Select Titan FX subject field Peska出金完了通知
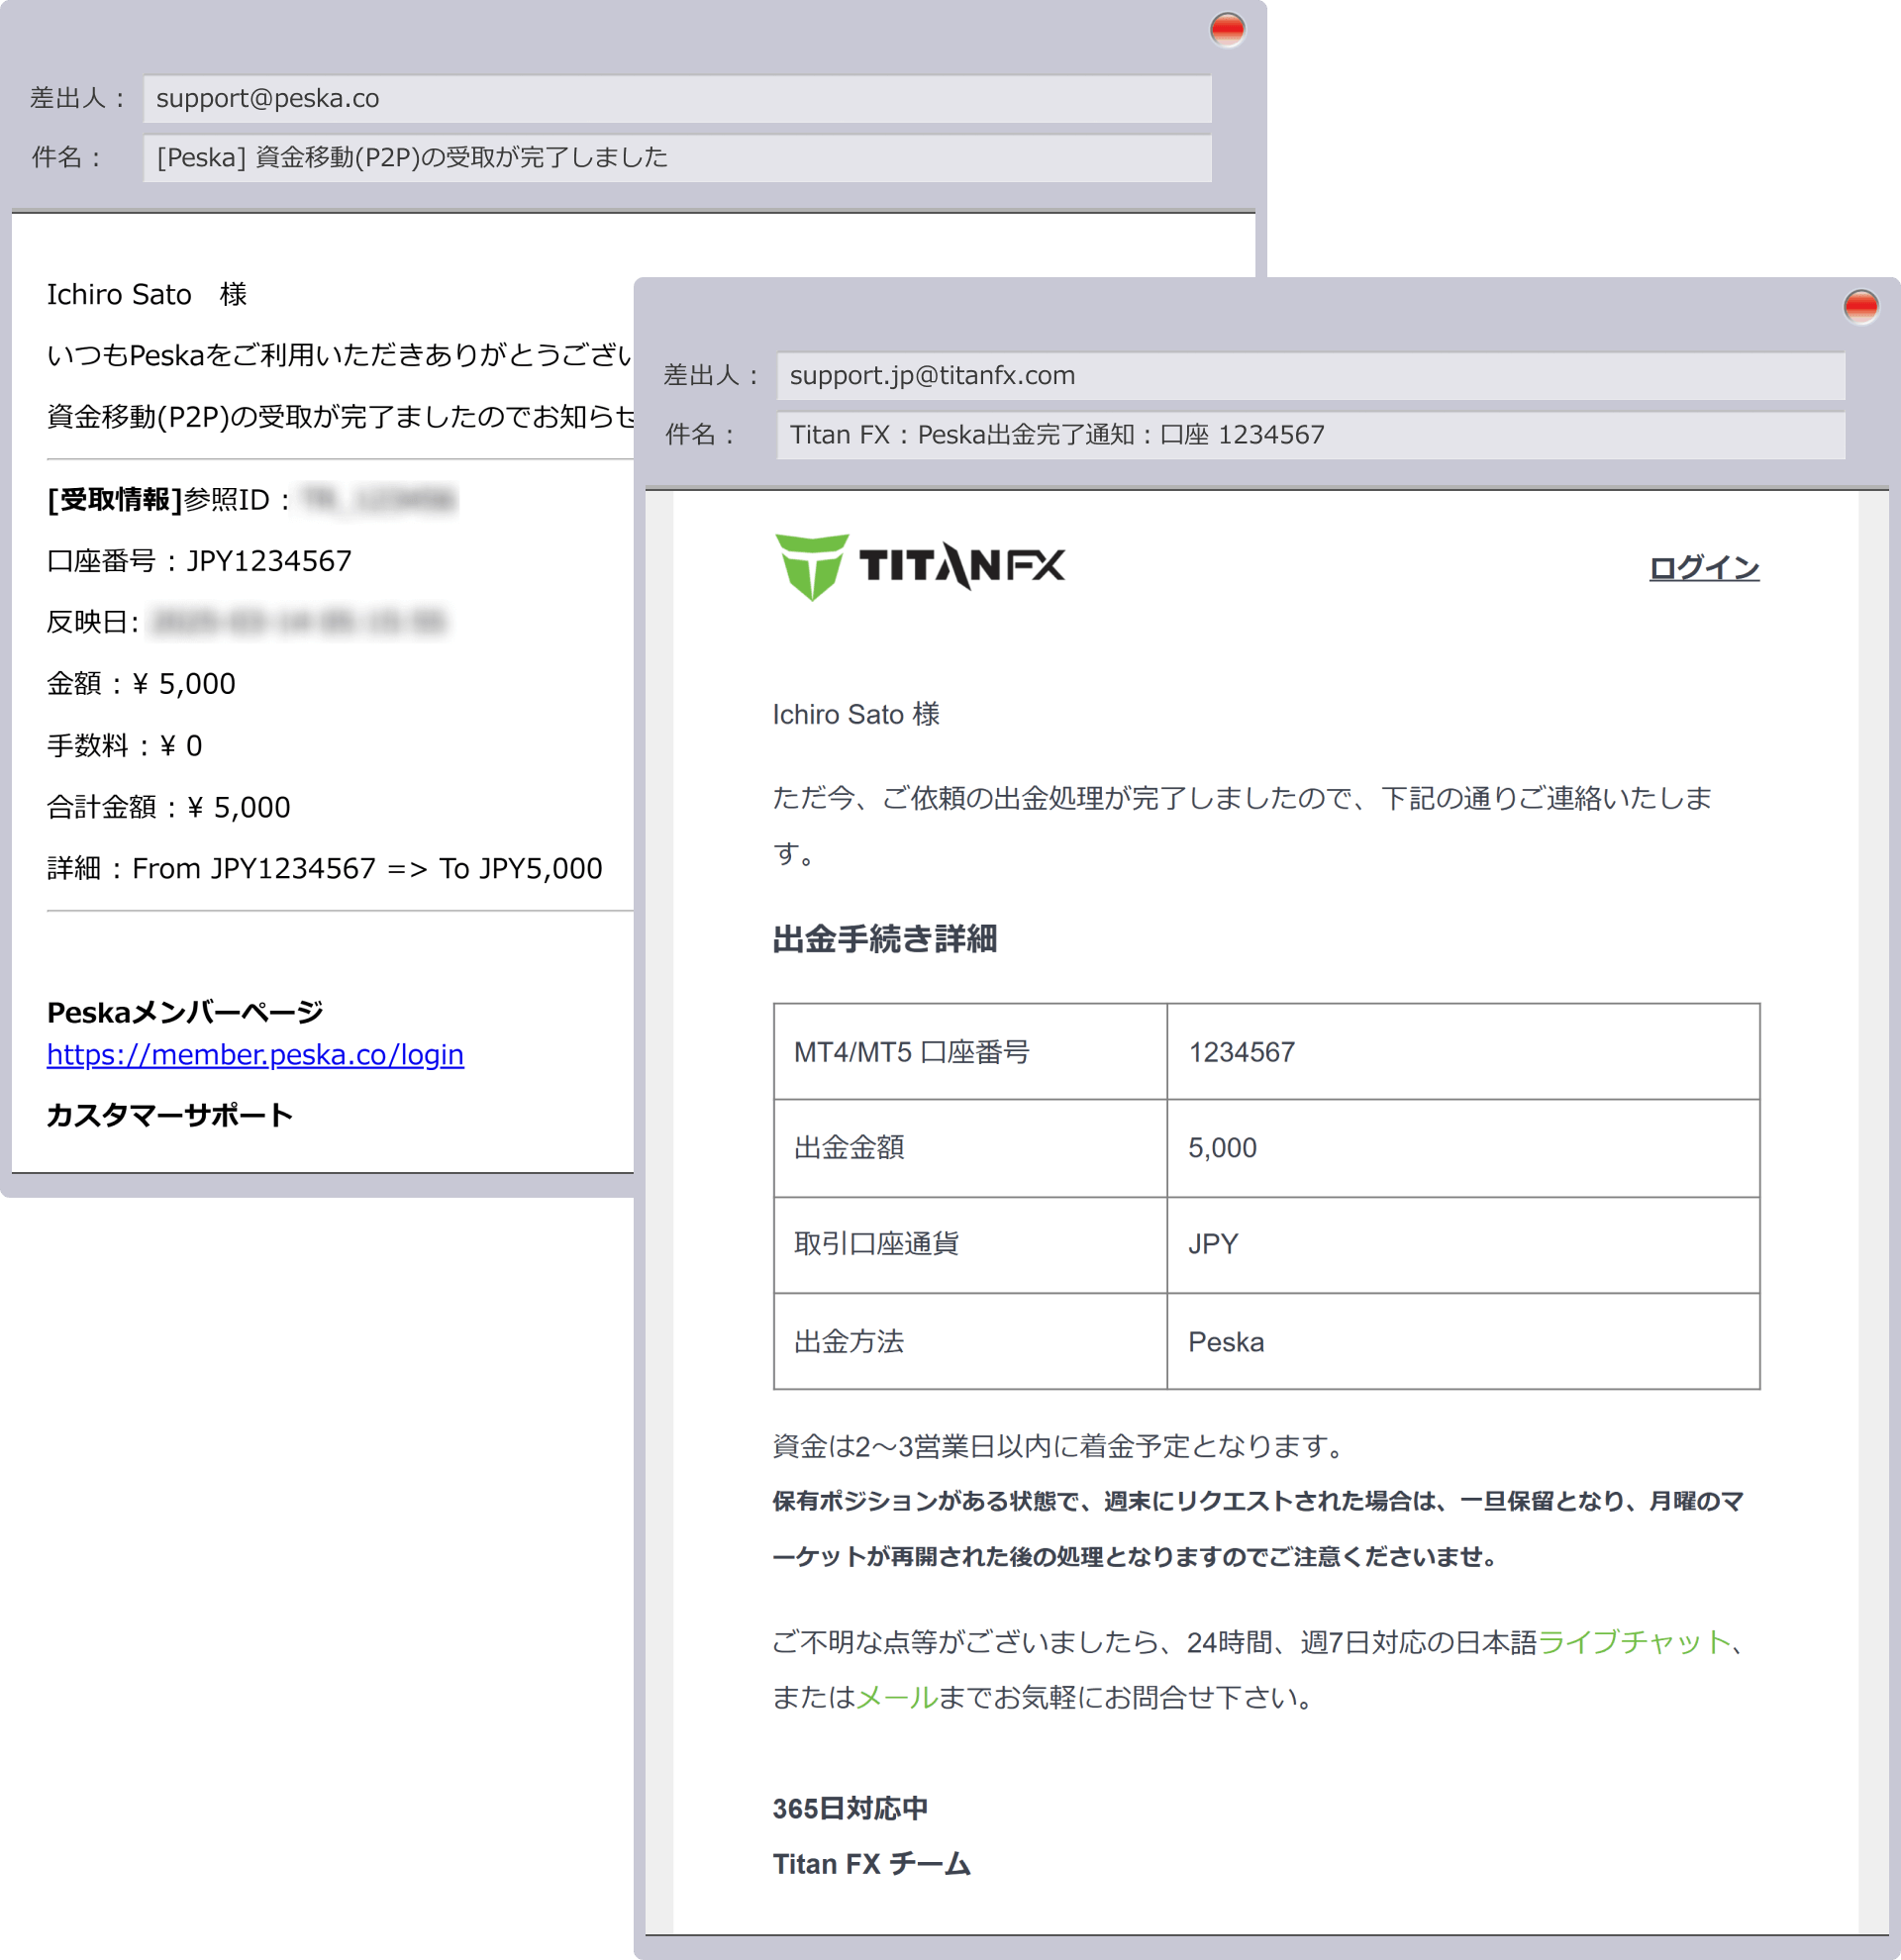Viewport: 1901px width, 1960px height. click(1311, 434)
